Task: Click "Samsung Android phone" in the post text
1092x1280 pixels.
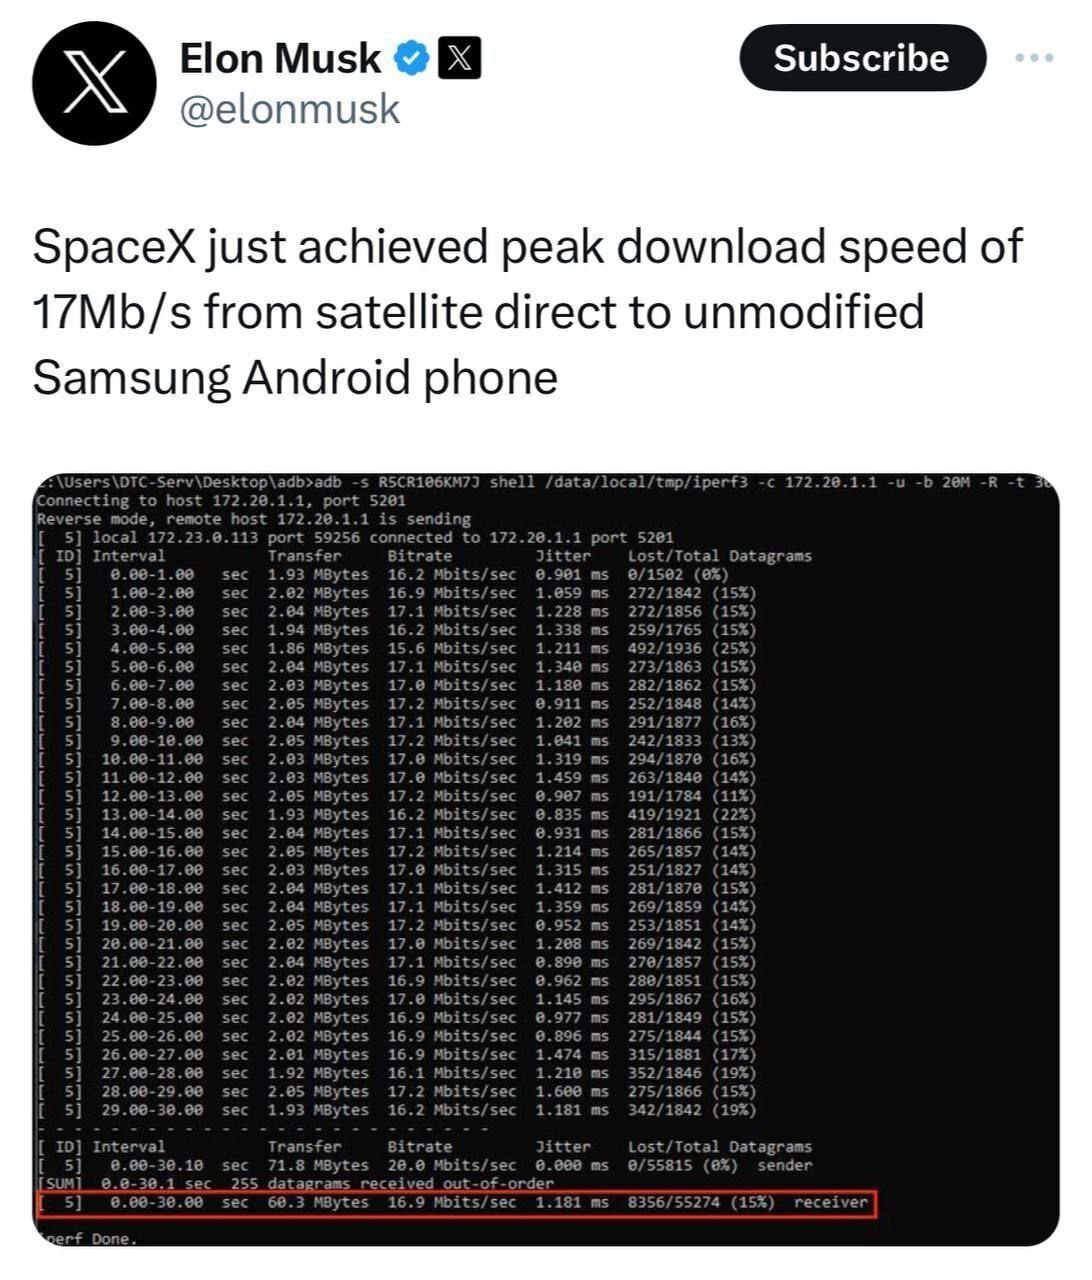Action: click(x=294, y=377)
